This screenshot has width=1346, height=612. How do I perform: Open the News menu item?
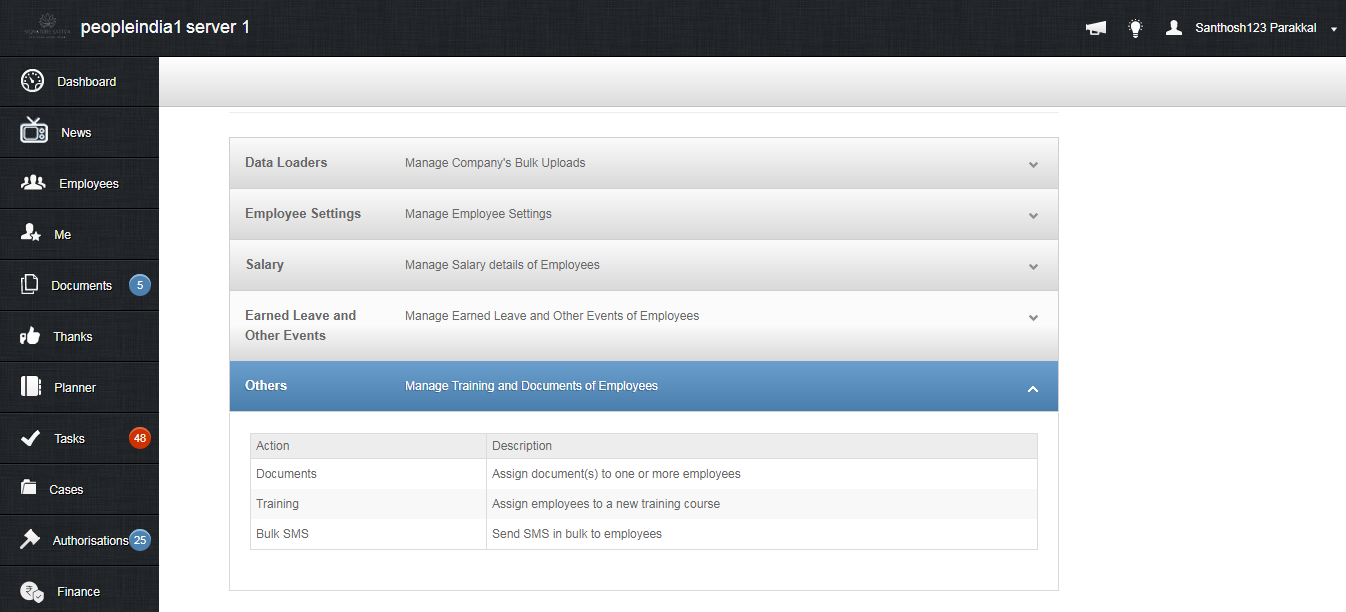point(79,132)
